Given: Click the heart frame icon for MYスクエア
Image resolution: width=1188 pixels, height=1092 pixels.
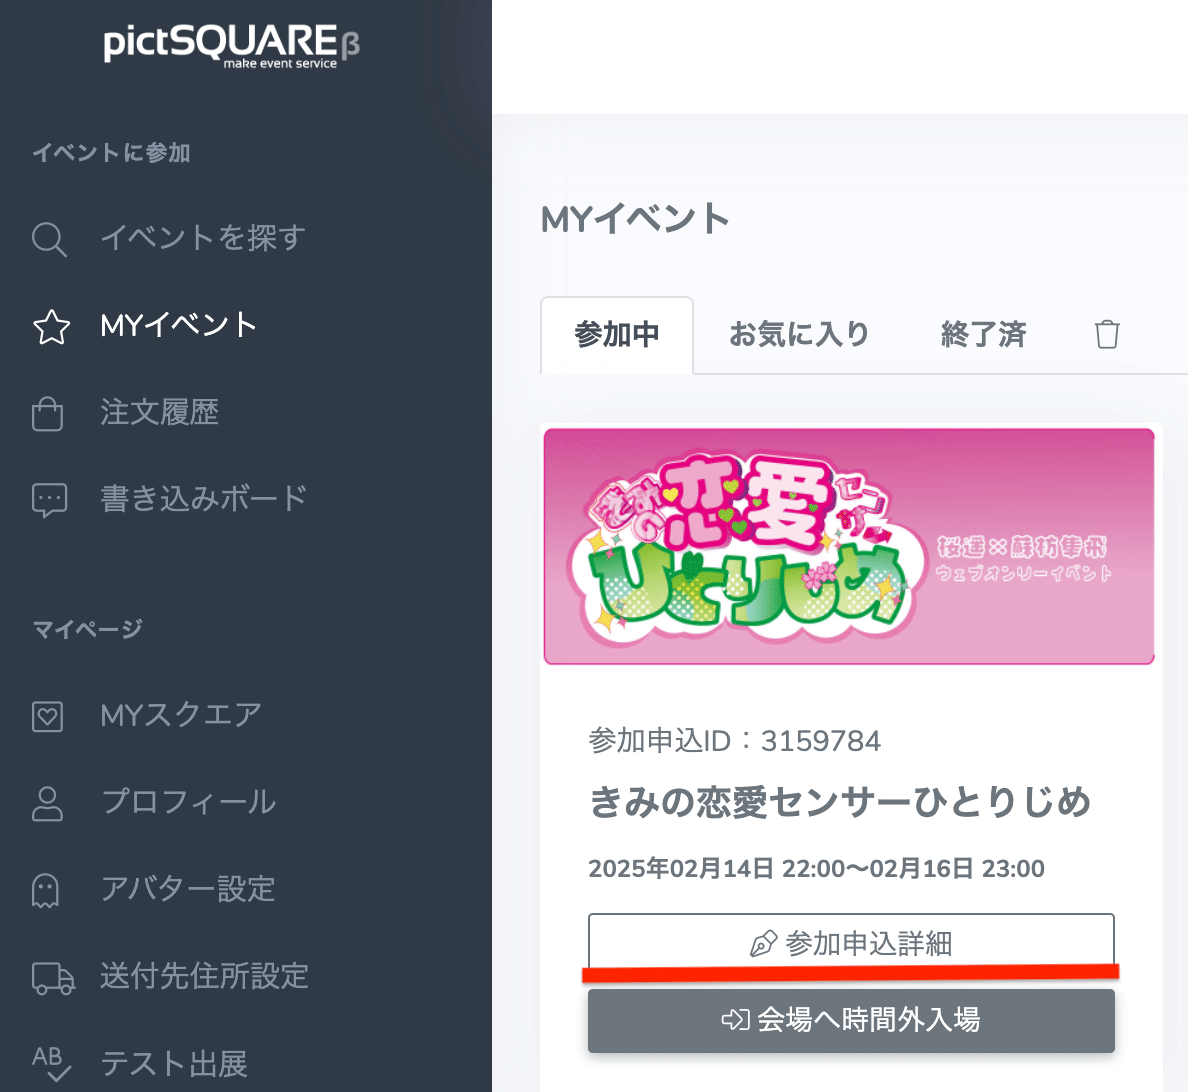Looking at the screenshot, I should click(47, 716).
